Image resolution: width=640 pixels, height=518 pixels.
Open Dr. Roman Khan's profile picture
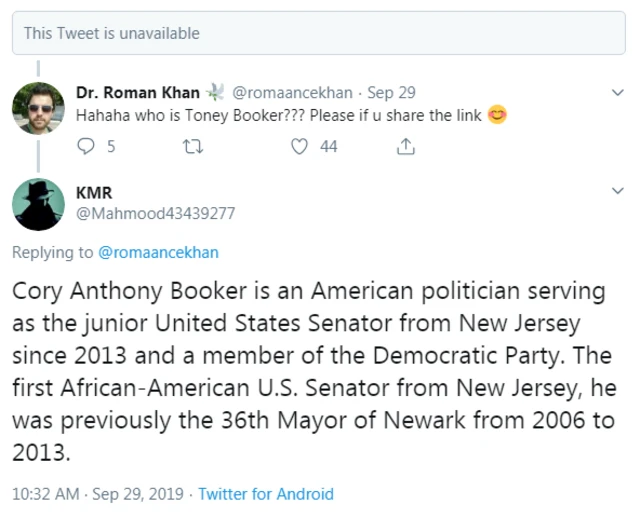point(38,108)
